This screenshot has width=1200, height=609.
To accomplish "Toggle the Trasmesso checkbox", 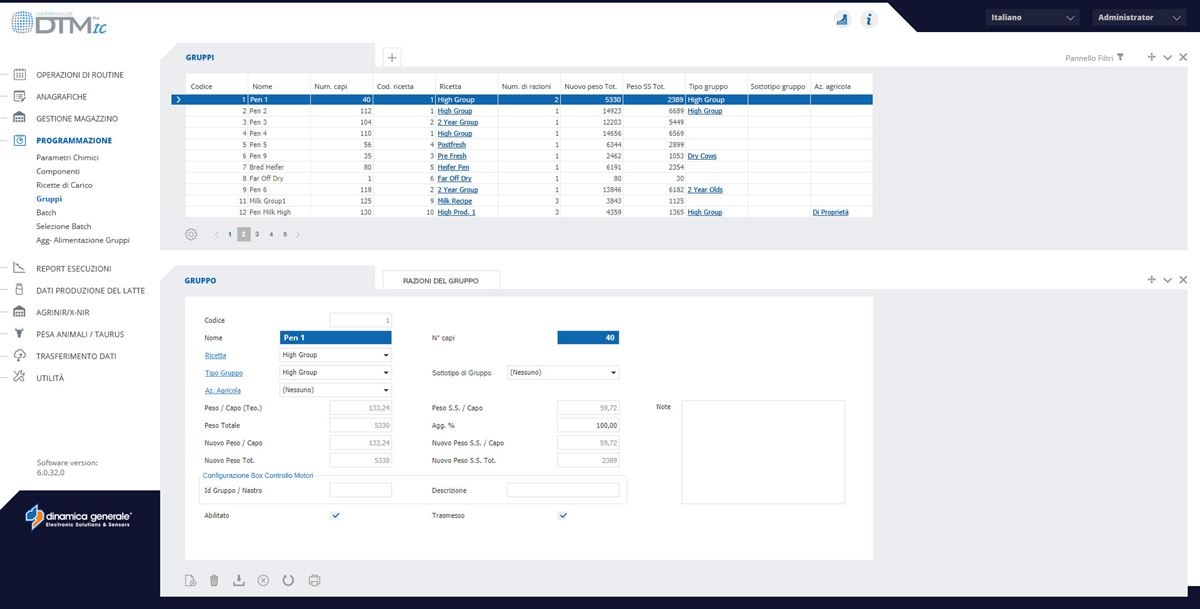I will click(563, 516).
